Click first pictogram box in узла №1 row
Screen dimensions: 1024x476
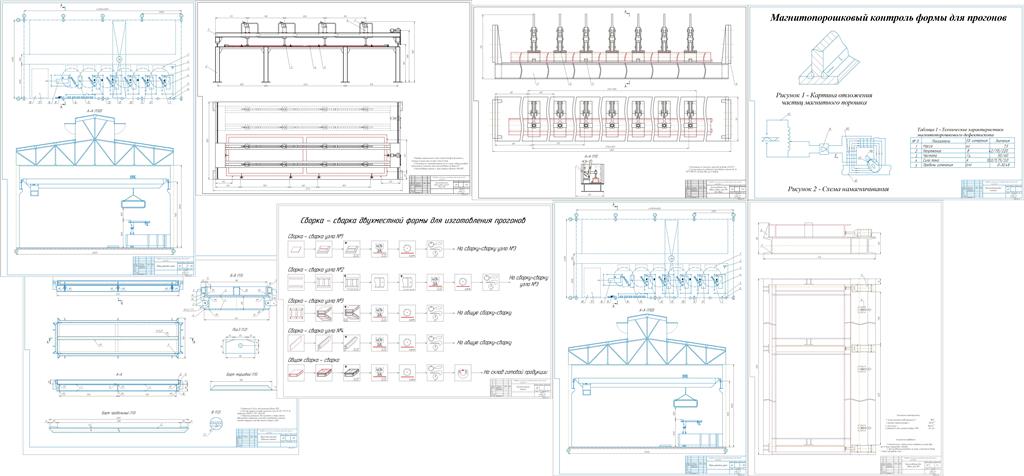pos(296,249)
